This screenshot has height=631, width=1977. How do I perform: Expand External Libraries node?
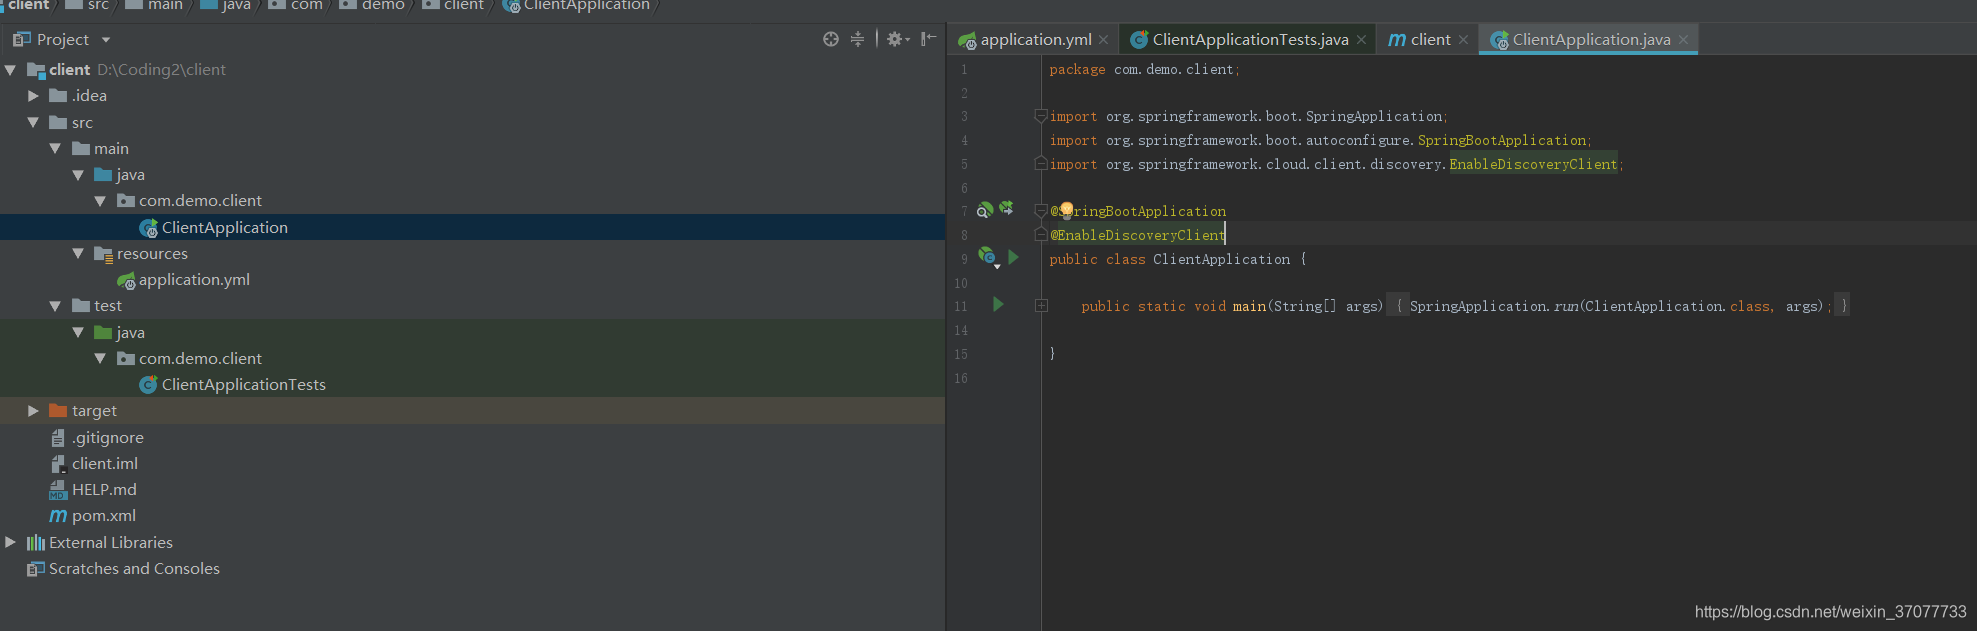point(11,542)
